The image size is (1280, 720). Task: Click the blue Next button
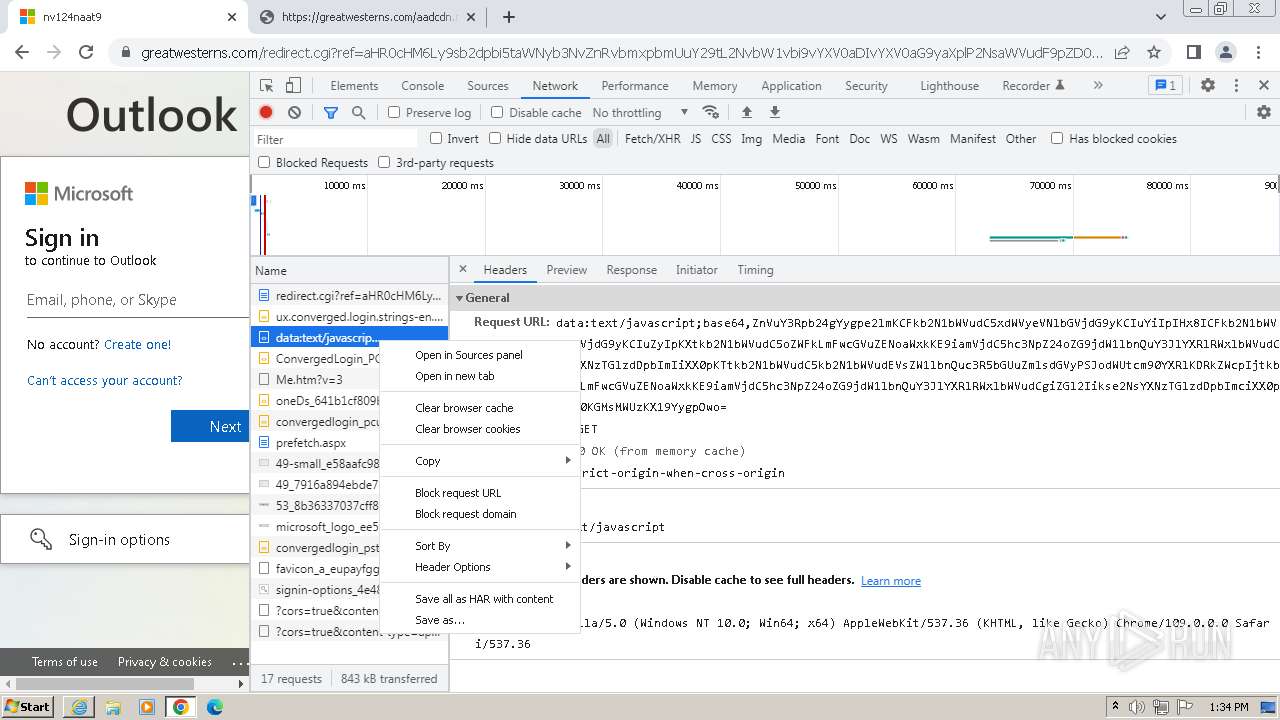(x=210, y=426)
